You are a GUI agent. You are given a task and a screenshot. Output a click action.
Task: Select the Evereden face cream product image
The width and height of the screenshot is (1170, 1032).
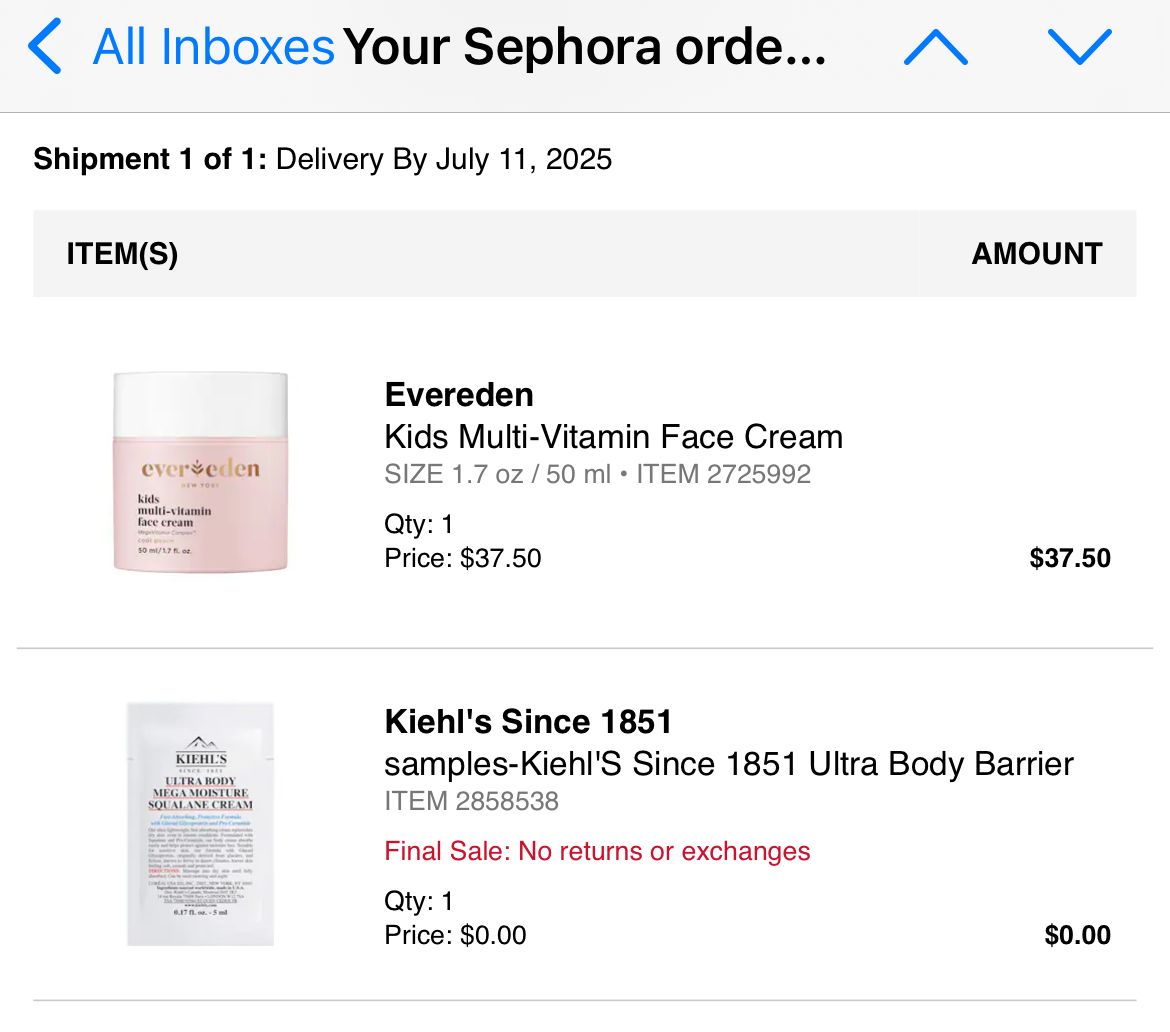point(200,472)
